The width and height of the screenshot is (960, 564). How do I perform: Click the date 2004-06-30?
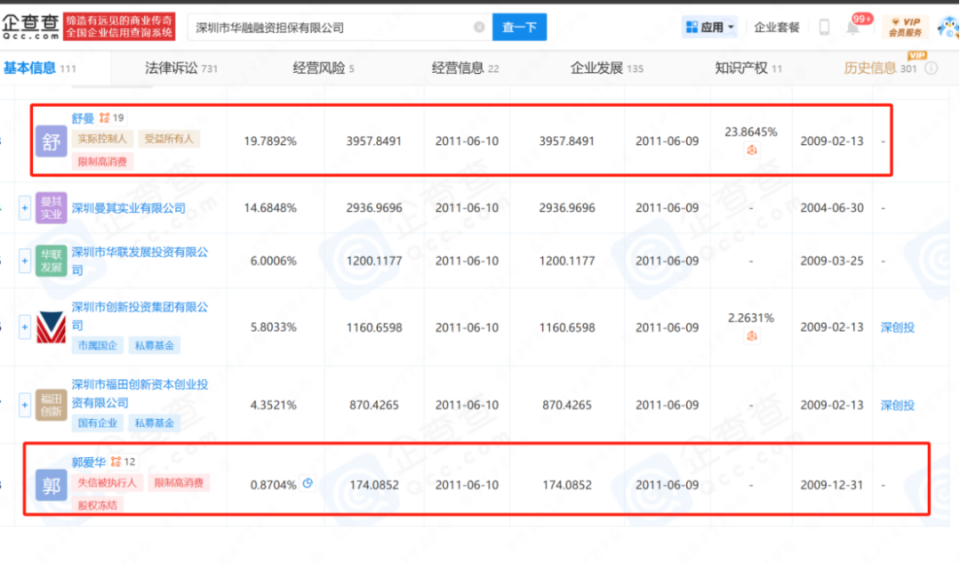coord(832,208)
